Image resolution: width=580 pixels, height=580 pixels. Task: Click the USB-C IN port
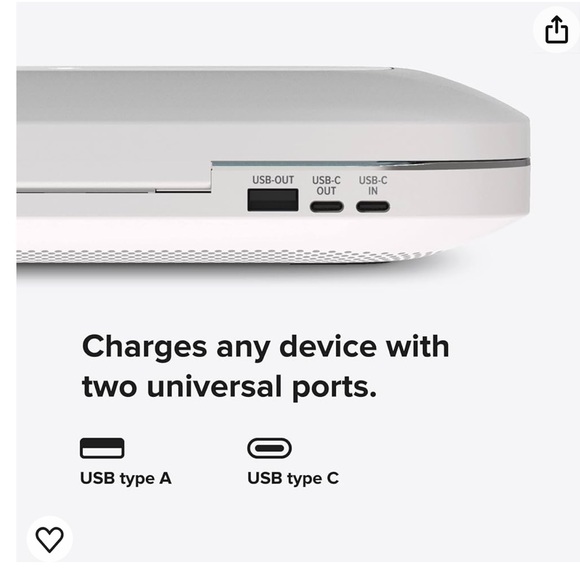pyautogui.click(x=373, y=206)
